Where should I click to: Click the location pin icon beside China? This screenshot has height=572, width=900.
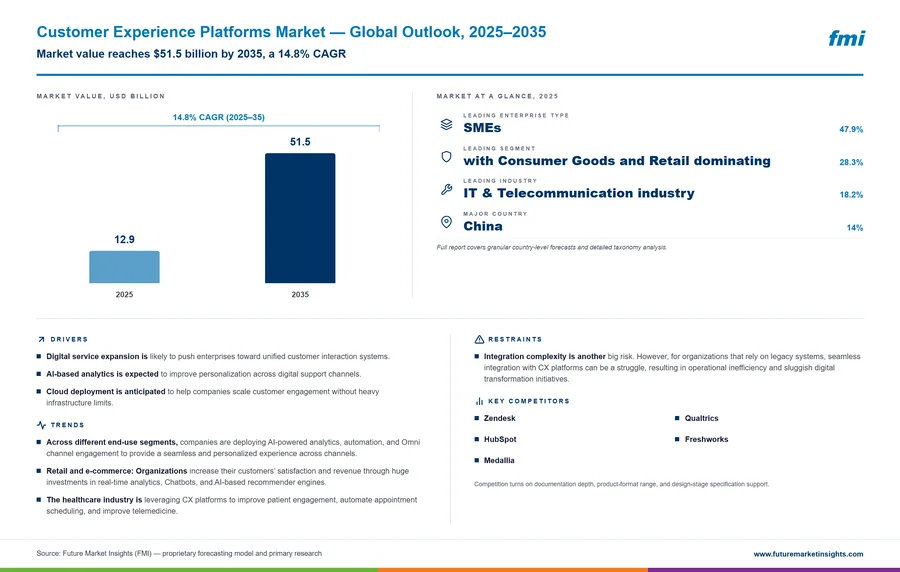pyautogui.click(x=446, y=222)
